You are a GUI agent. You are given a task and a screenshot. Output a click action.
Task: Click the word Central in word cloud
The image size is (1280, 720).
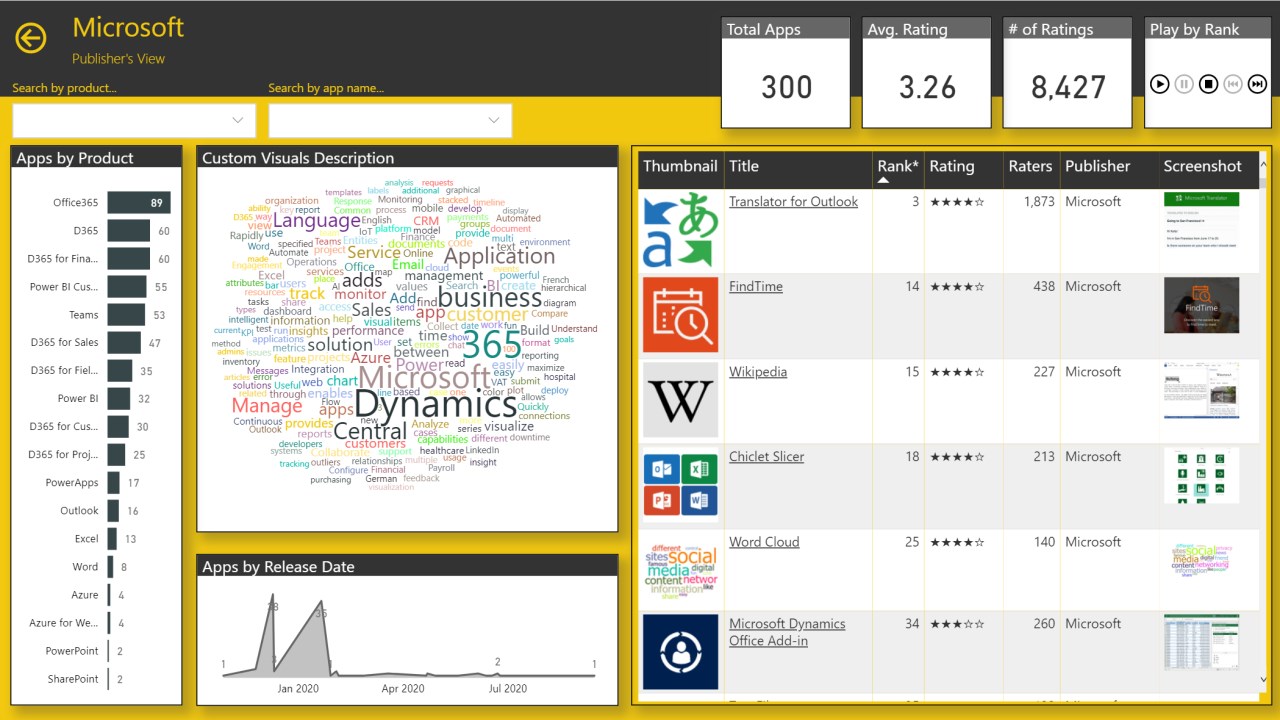coord(370,432)
